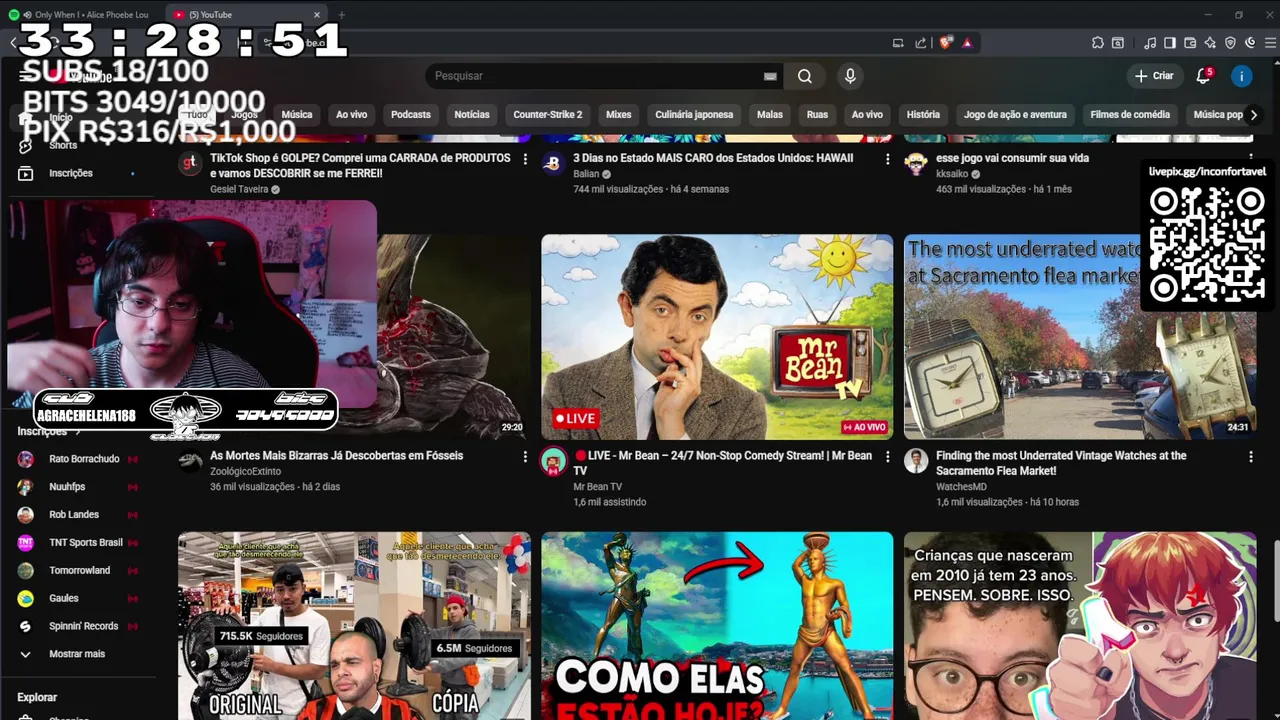1280x720 pixels.
Task: Open the Brave VPN shield icon
Action: coord(1230,43)
